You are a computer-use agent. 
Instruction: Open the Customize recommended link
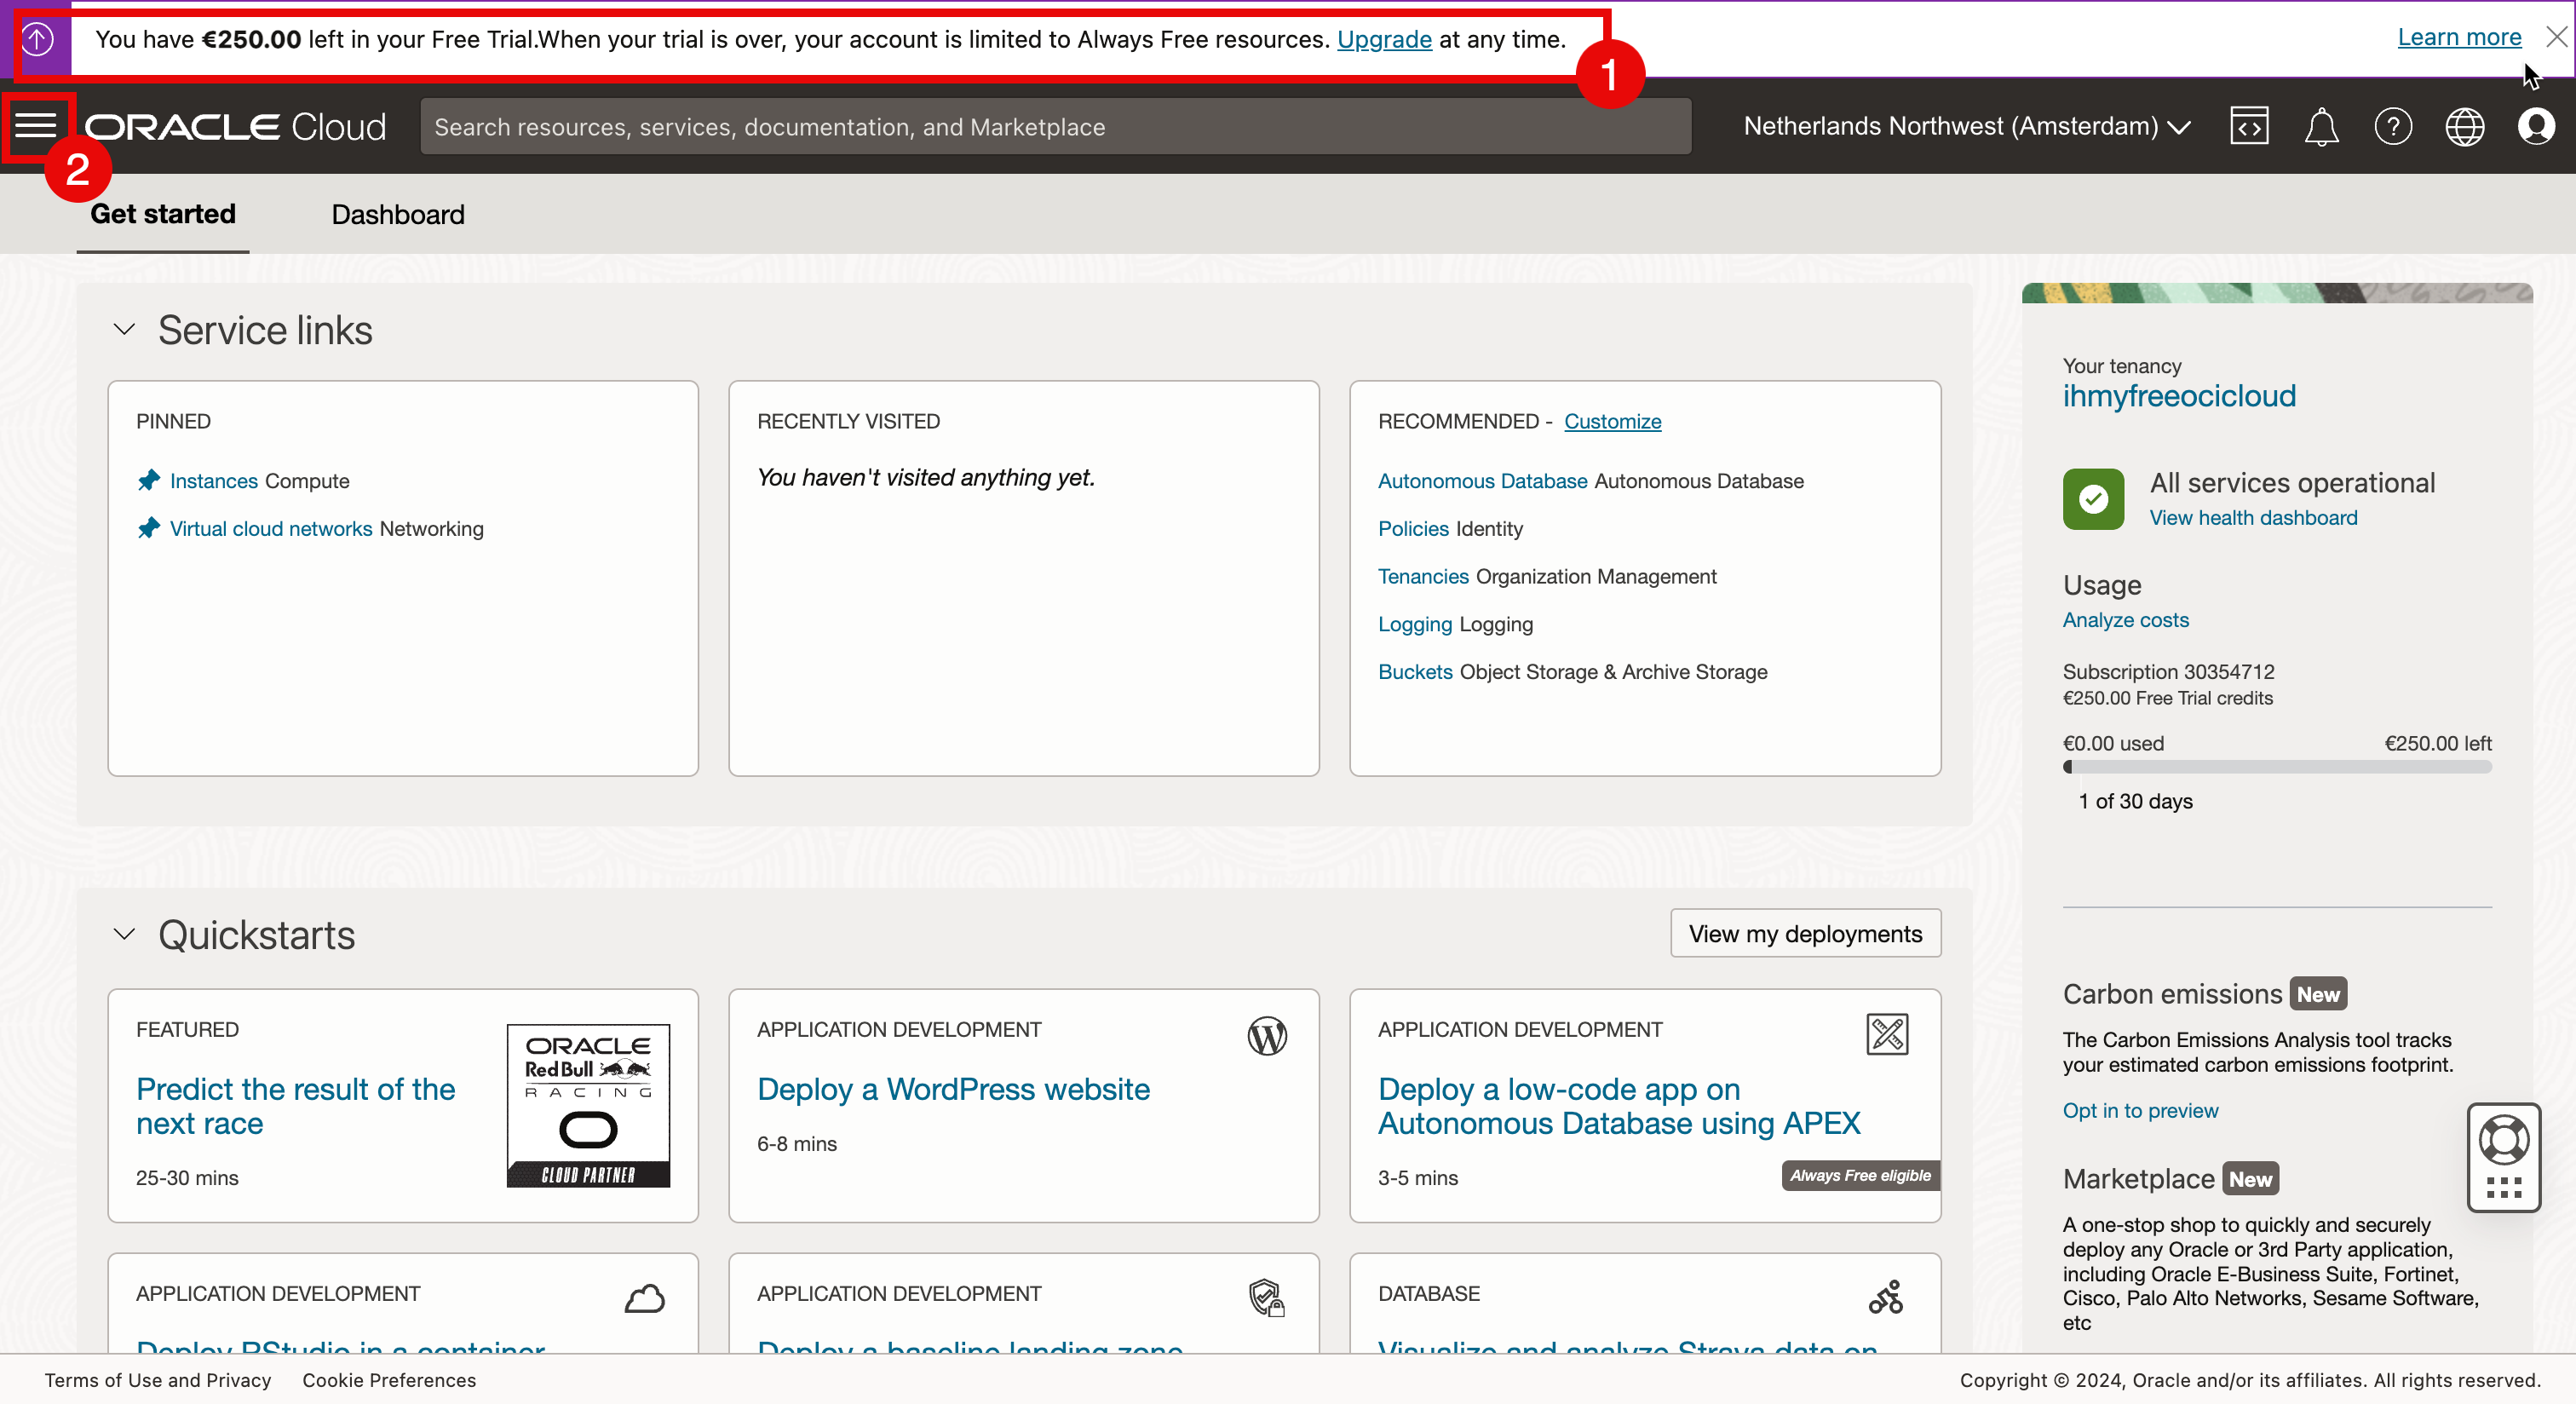(x=1612, y=421)
